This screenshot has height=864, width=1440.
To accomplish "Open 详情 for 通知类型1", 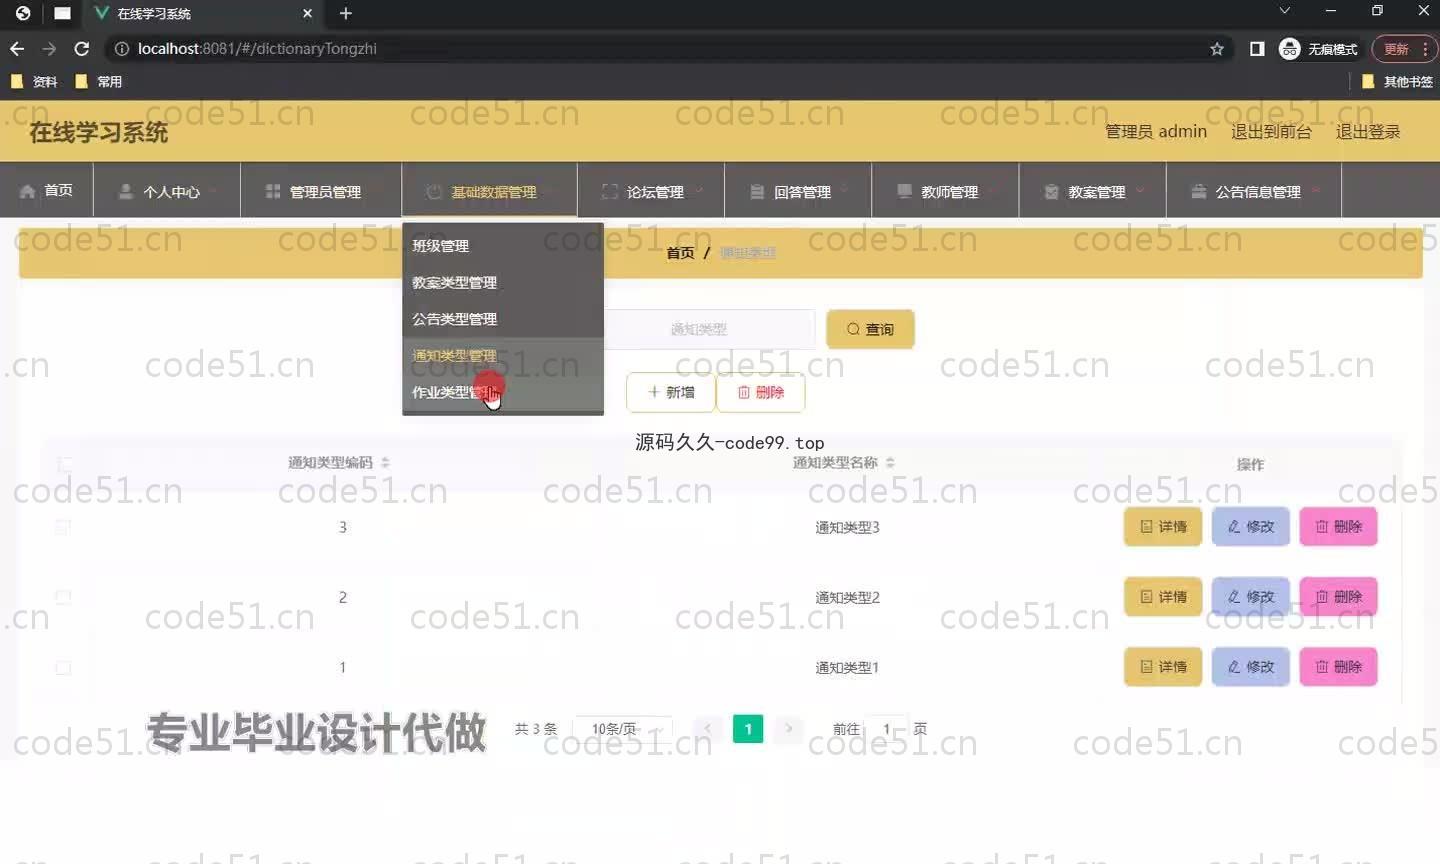I will pos(1163,667).
